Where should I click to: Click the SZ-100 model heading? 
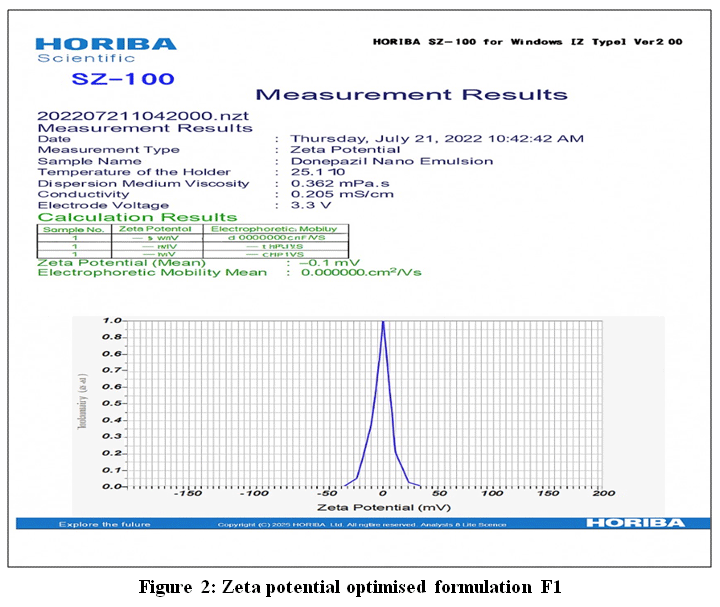(123, 79)
